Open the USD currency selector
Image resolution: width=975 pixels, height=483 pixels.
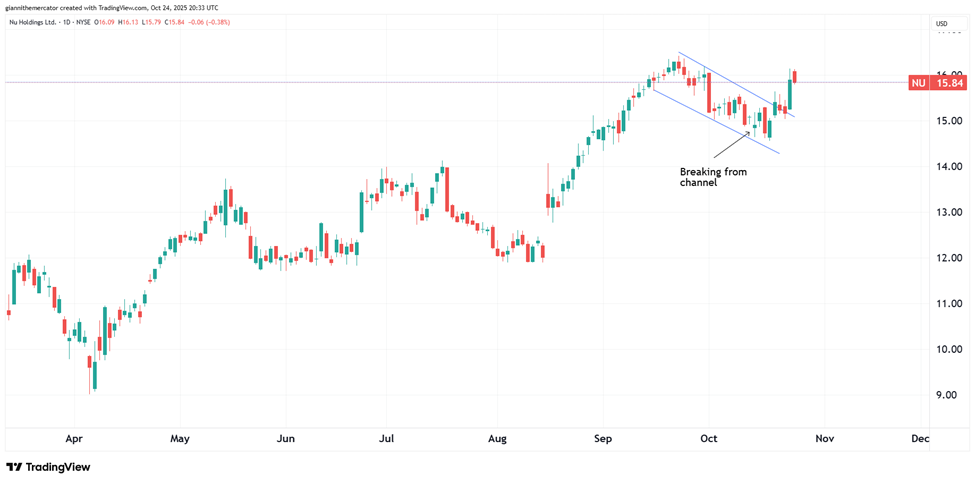(941, 23)
